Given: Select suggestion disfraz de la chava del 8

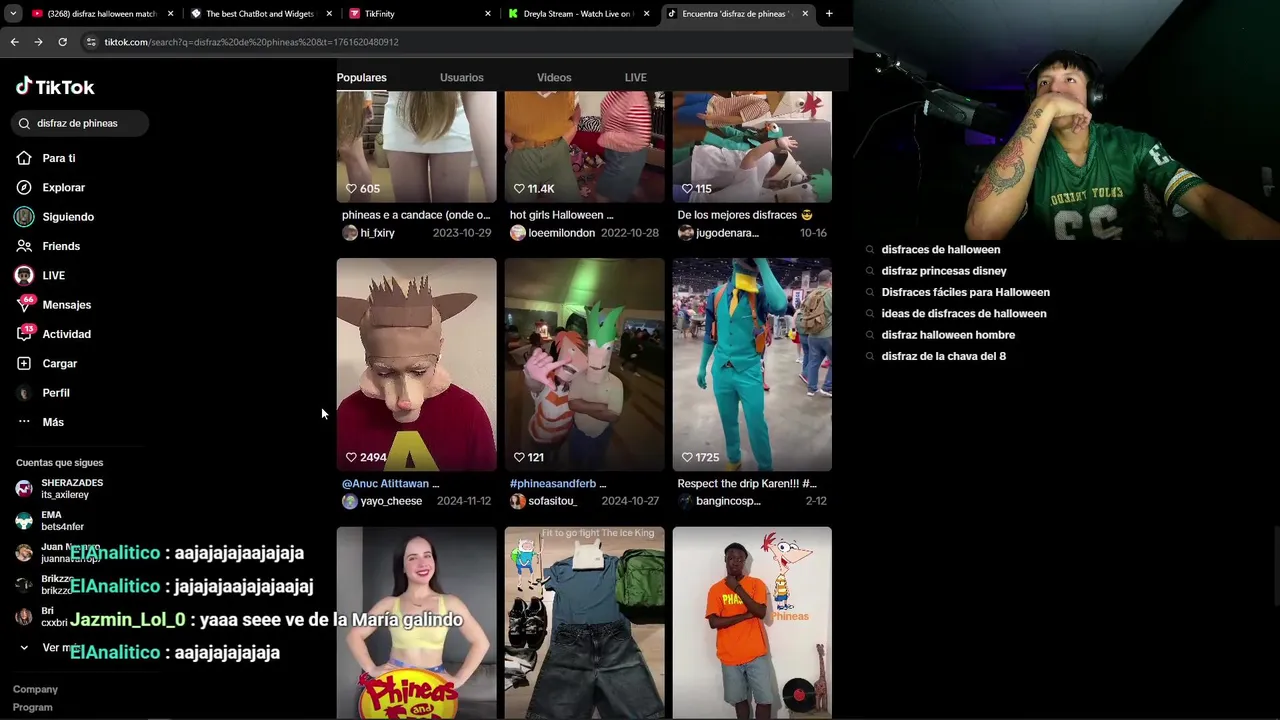Looking at the screenshot, I should (943, 356).
